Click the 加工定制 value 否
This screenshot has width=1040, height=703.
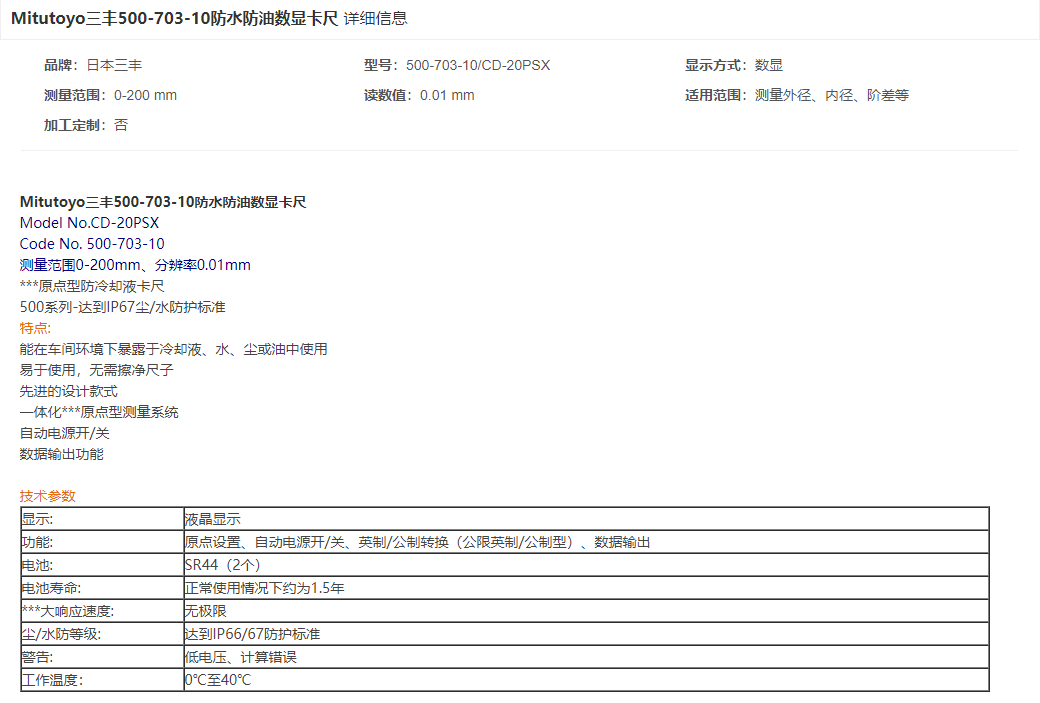point(121,125)
